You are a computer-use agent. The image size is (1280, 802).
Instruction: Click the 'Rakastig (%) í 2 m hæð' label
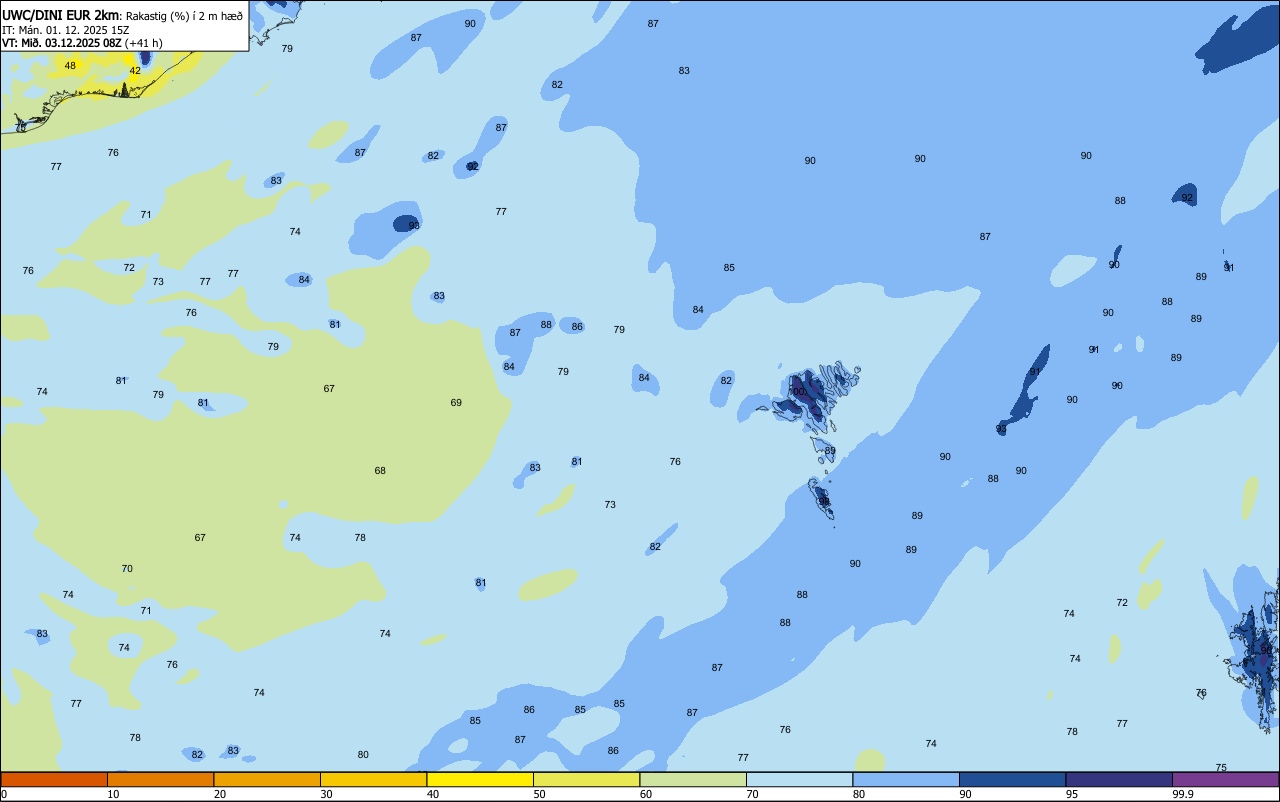pos(184,15)
